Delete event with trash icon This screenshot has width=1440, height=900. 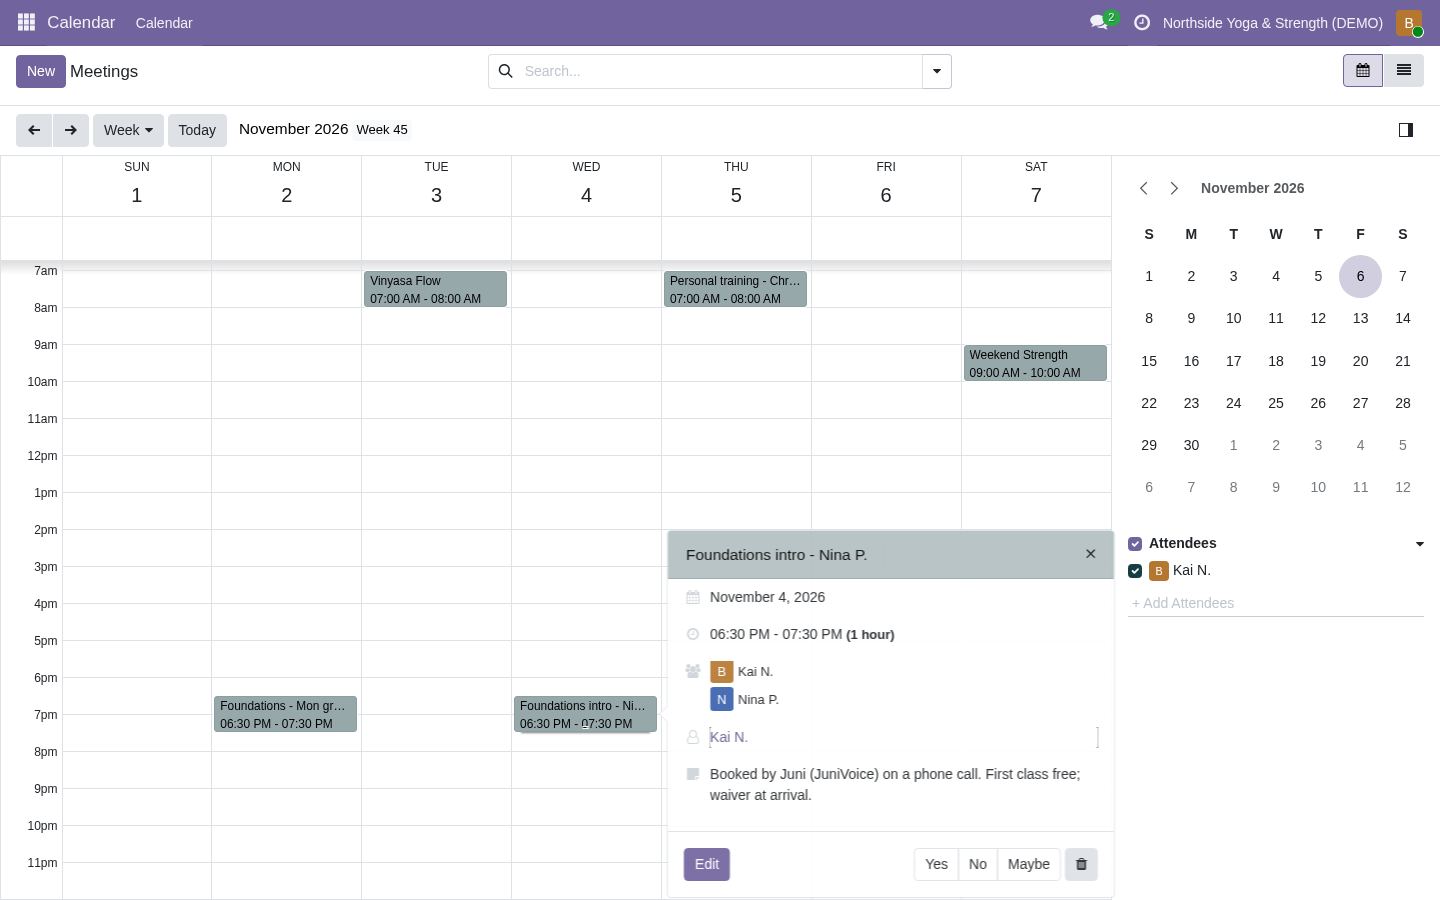click(x=1081, y=864)
